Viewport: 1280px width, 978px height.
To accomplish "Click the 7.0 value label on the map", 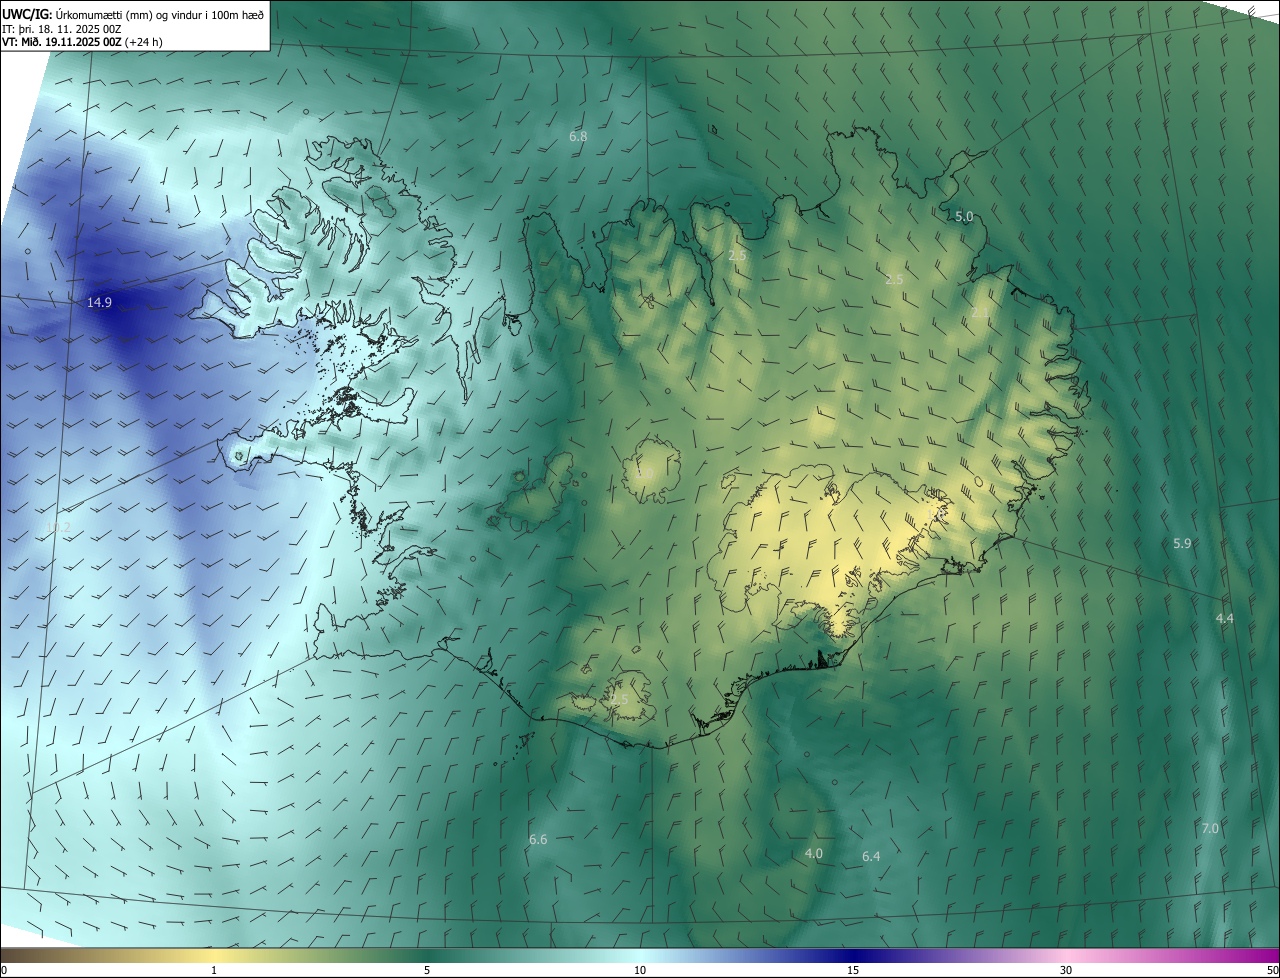I will [x=1210, y=829].
